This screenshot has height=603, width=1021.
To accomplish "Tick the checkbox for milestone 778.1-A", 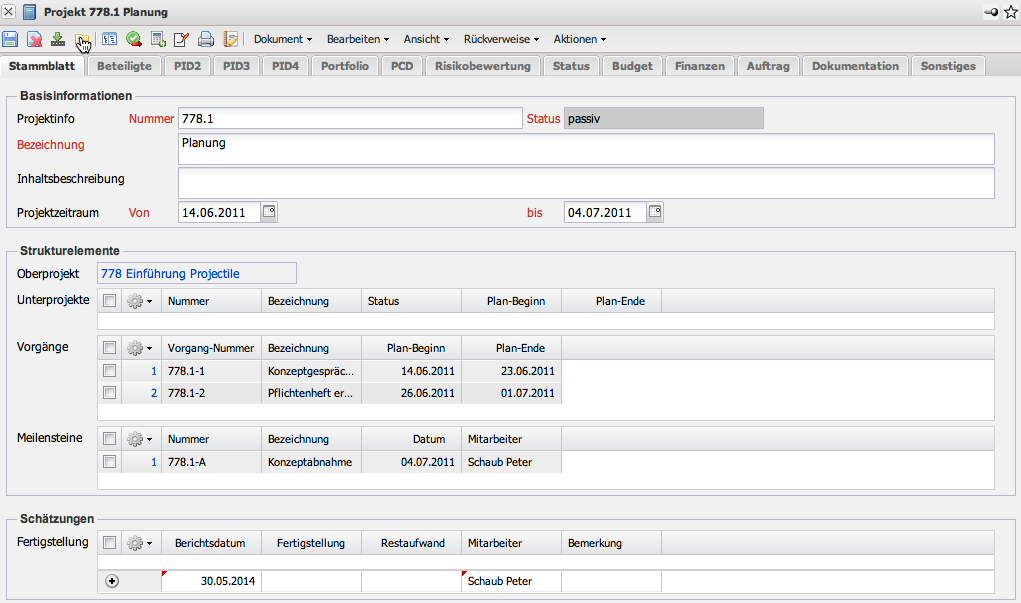I will pyautogui.click(x=109, y=462).
